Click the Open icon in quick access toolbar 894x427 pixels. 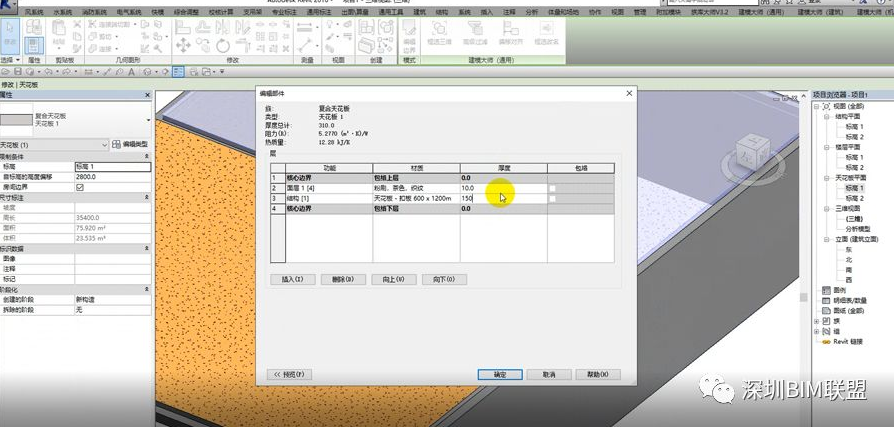pyautogui.click(x=6, y=72)
